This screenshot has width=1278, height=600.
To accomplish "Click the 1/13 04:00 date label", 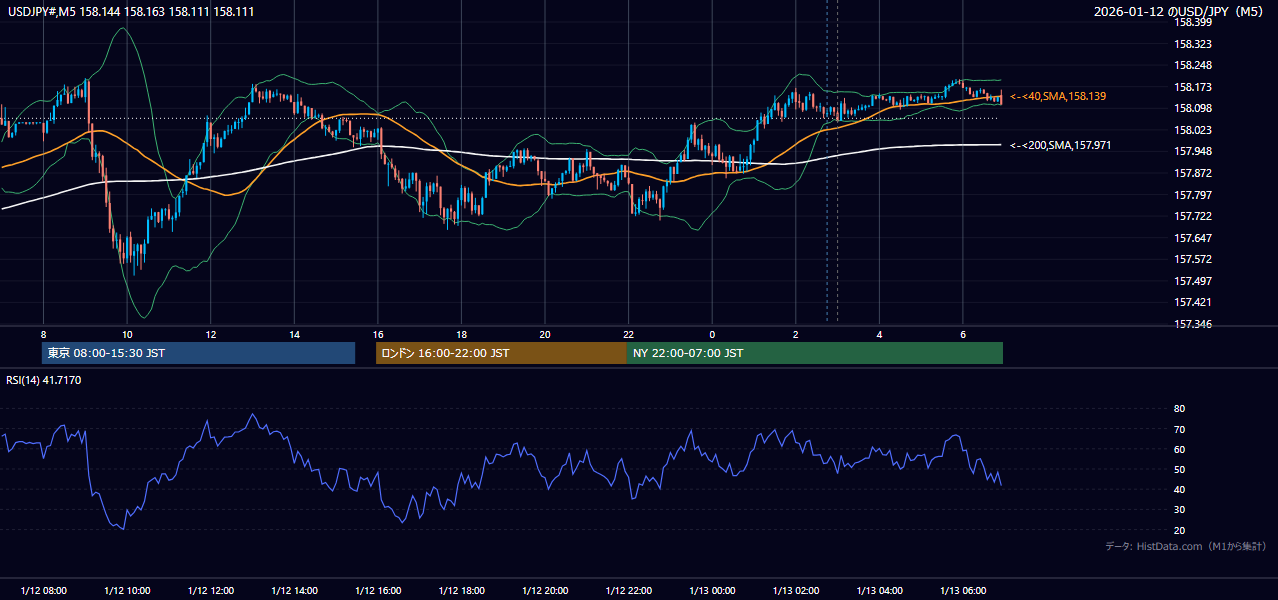I will [x=879, y=590].
